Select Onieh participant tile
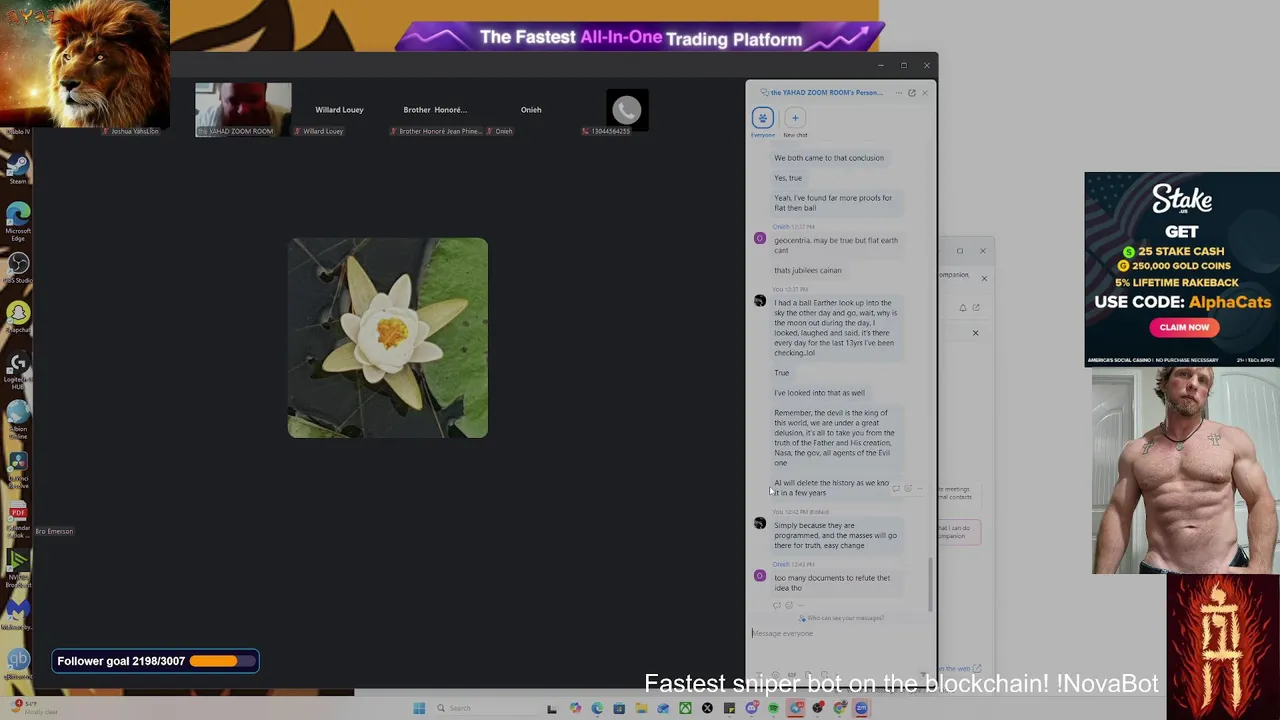Viewport: 1280px width, 720px height. tap(531, 110)
